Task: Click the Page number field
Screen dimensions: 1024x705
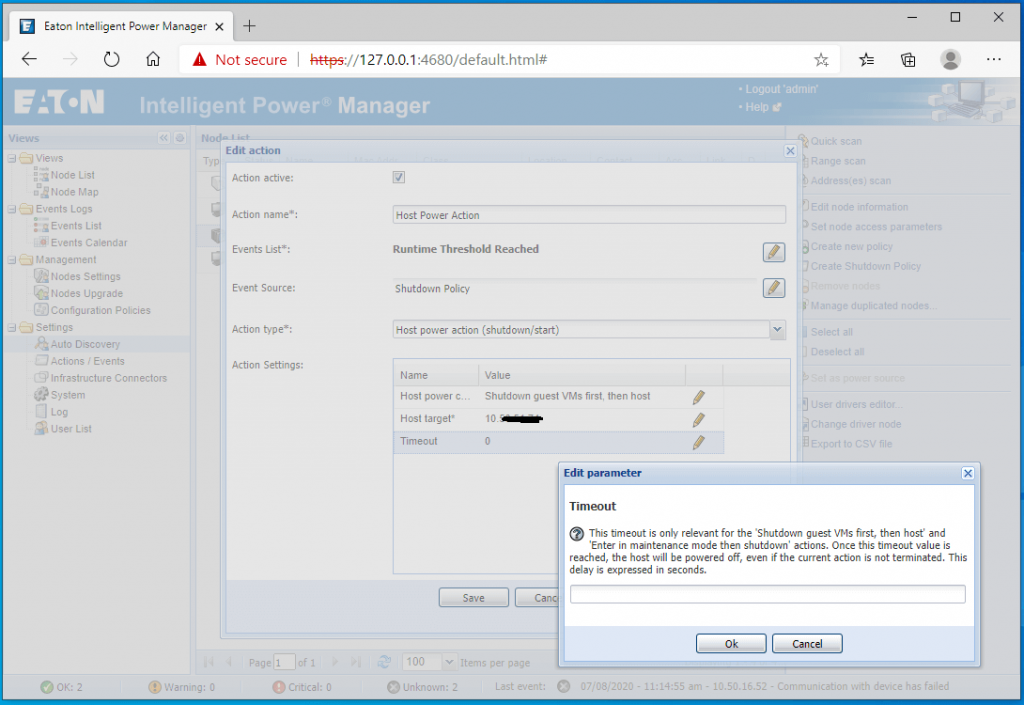Action: click(284, 663)
